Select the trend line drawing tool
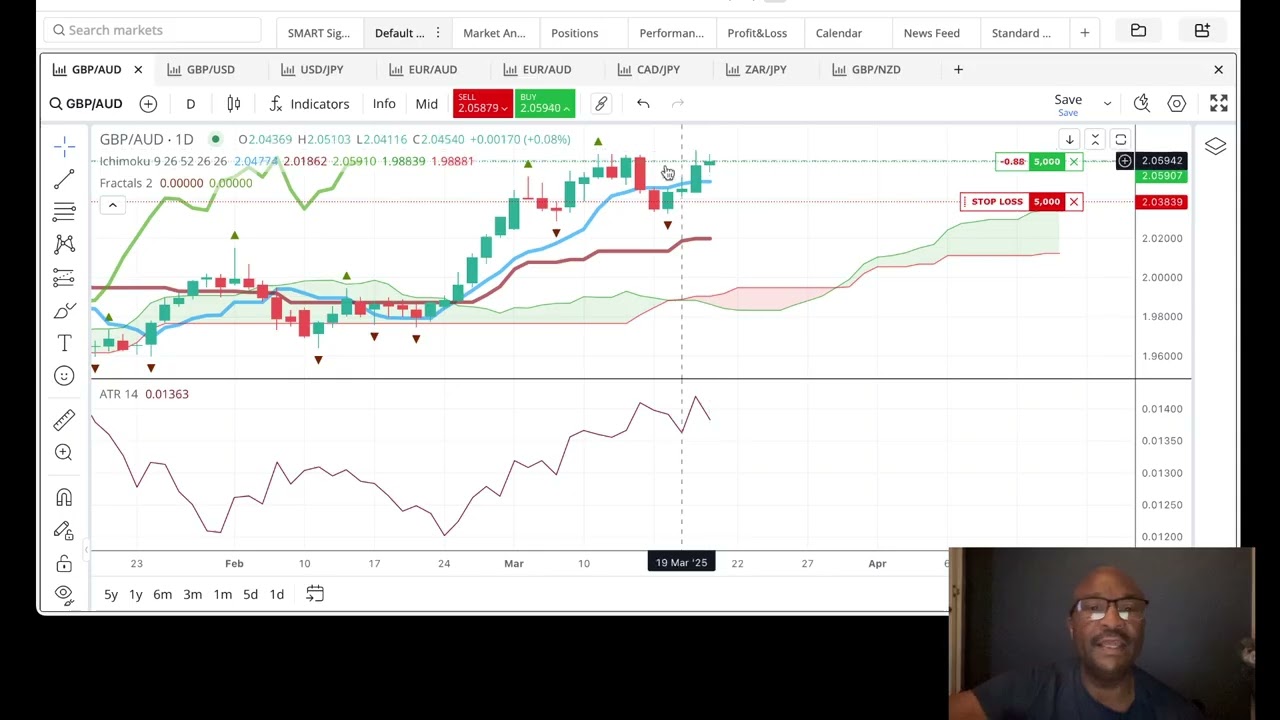Image resolution: width=1280 pixels, height=720 pixels. (x=64, y=179)
